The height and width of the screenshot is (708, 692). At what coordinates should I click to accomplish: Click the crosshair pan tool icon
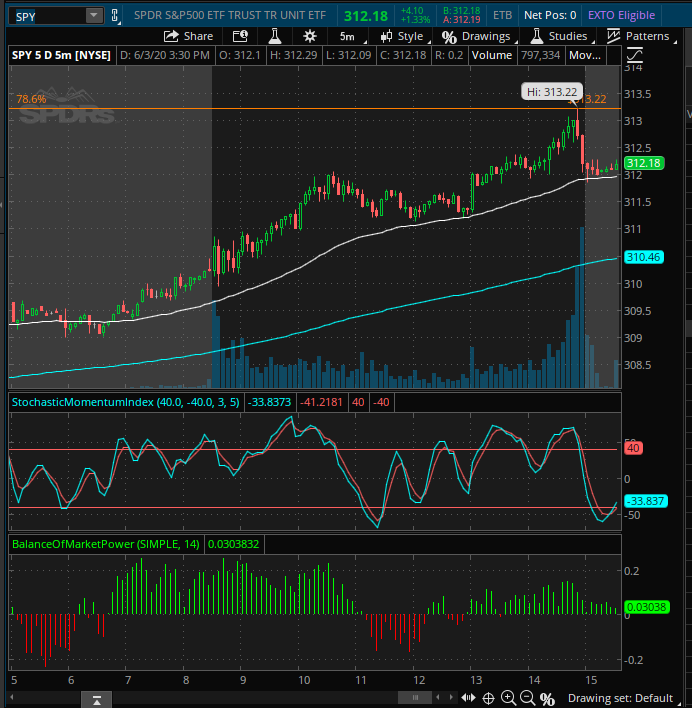(488, 699)
